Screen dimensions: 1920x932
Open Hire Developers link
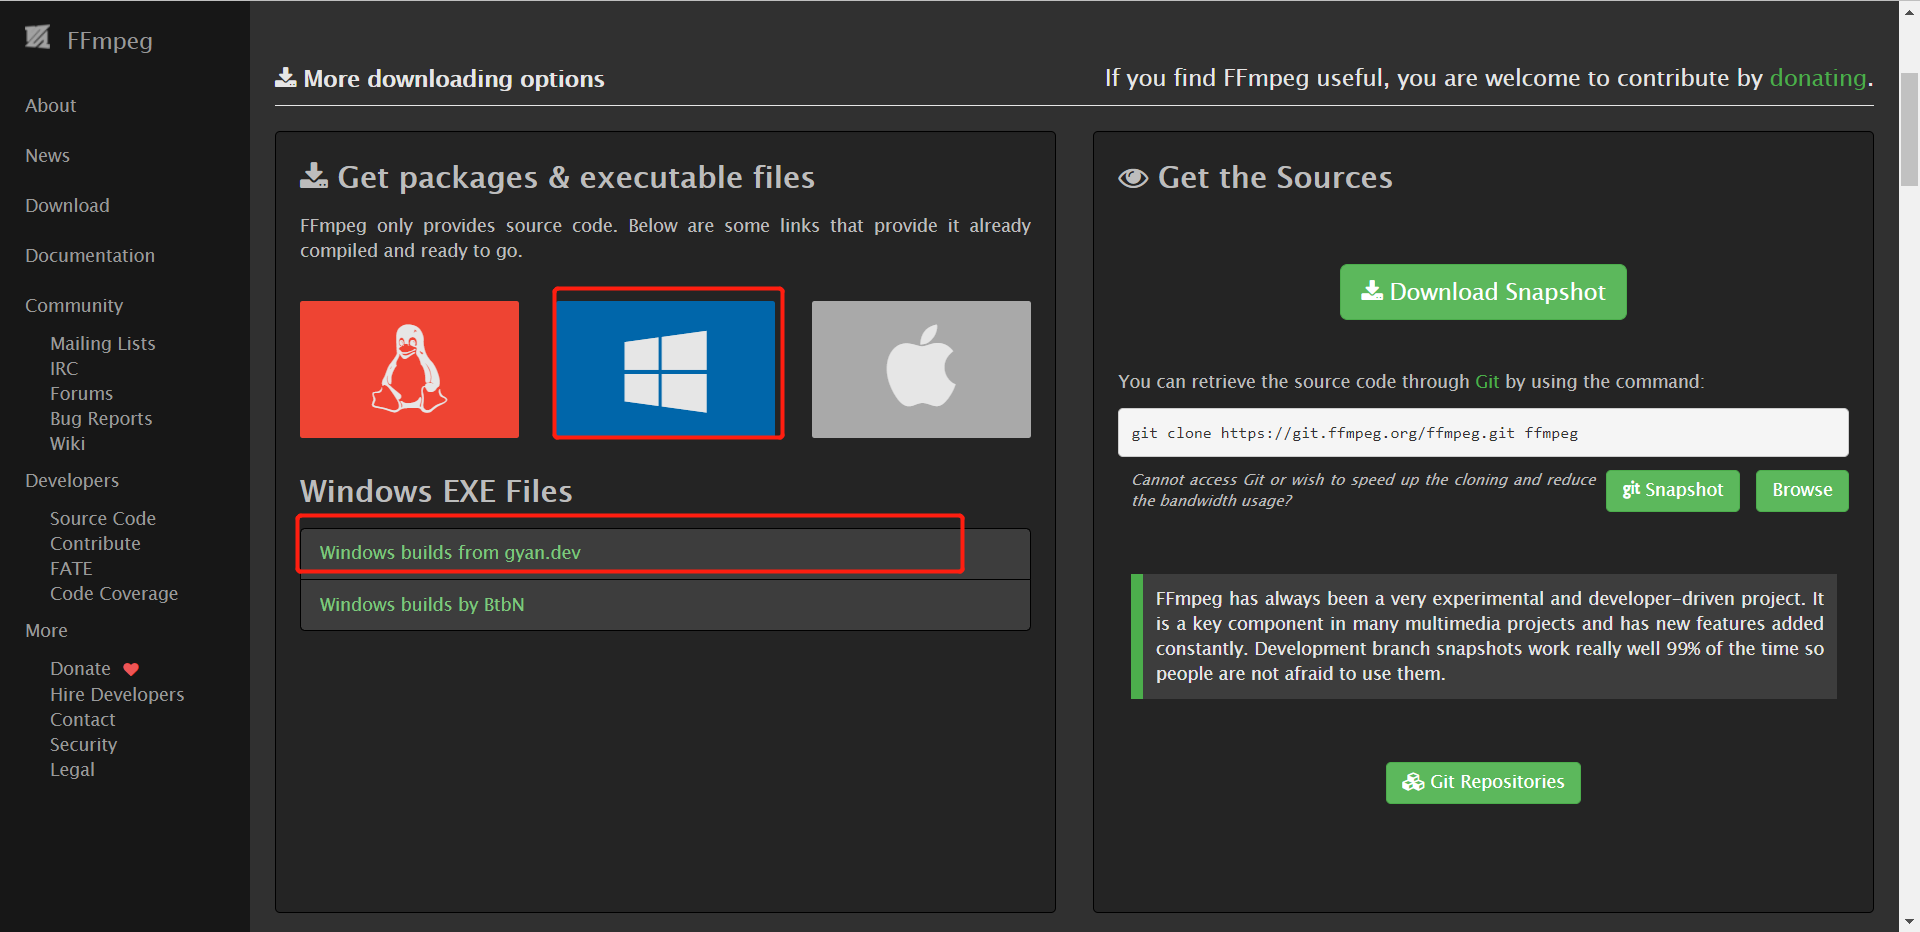(x=117, y=695)
